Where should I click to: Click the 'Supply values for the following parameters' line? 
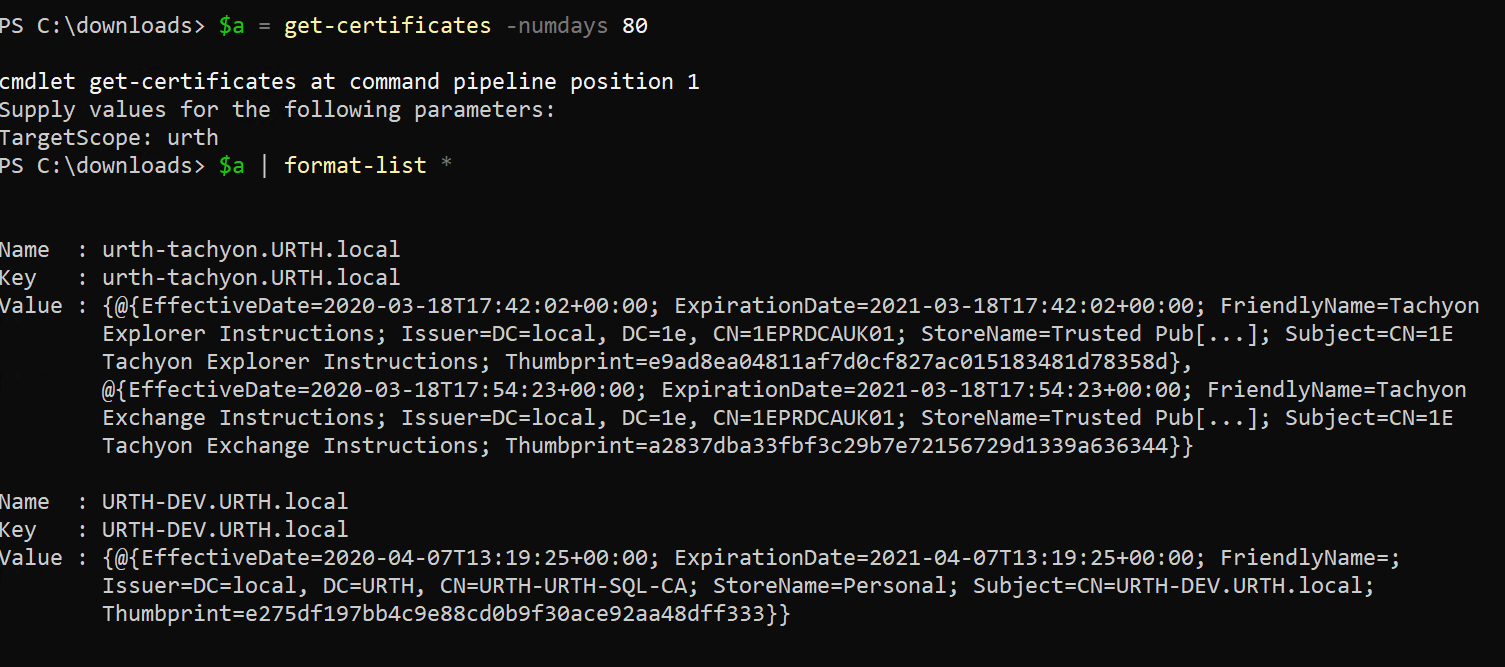[x=277, y=110]
